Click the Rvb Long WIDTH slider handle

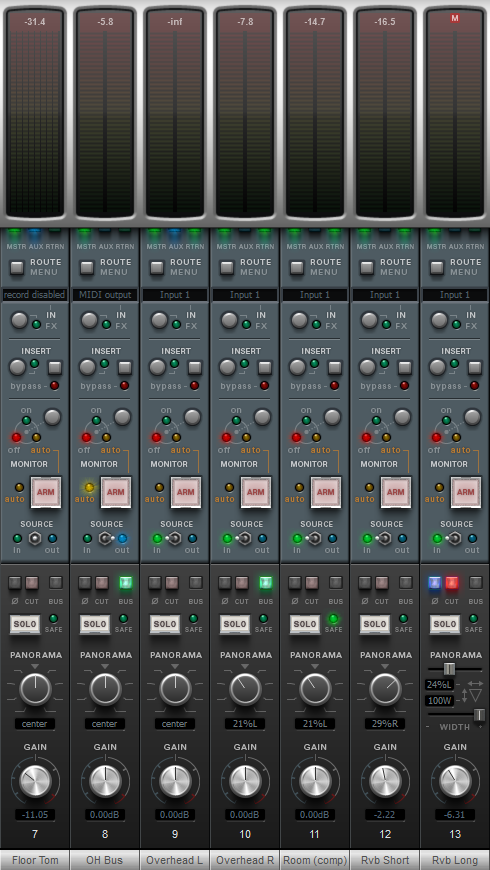(x=479, y=715)
